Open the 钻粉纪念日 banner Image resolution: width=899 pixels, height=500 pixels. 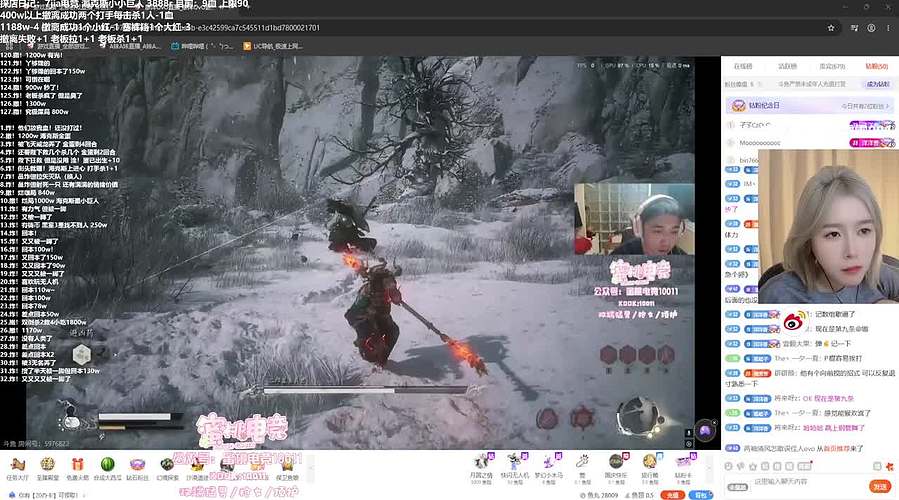click(x=809, y=106)
